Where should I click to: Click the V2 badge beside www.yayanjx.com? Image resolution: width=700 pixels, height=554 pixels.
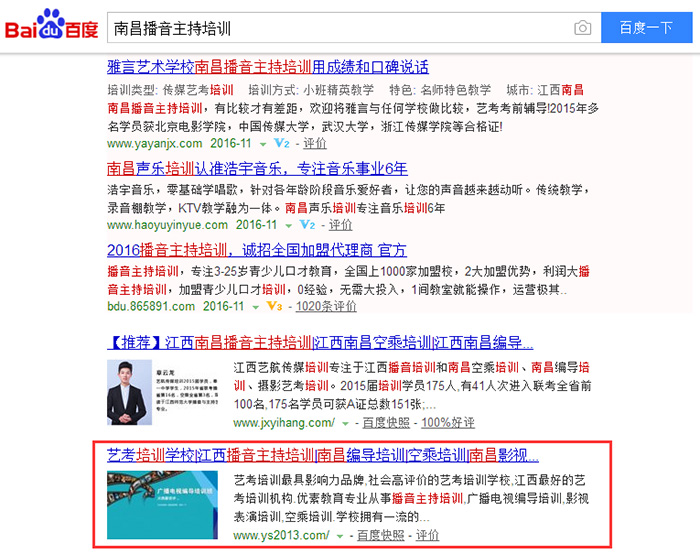(x=282, y=143)
